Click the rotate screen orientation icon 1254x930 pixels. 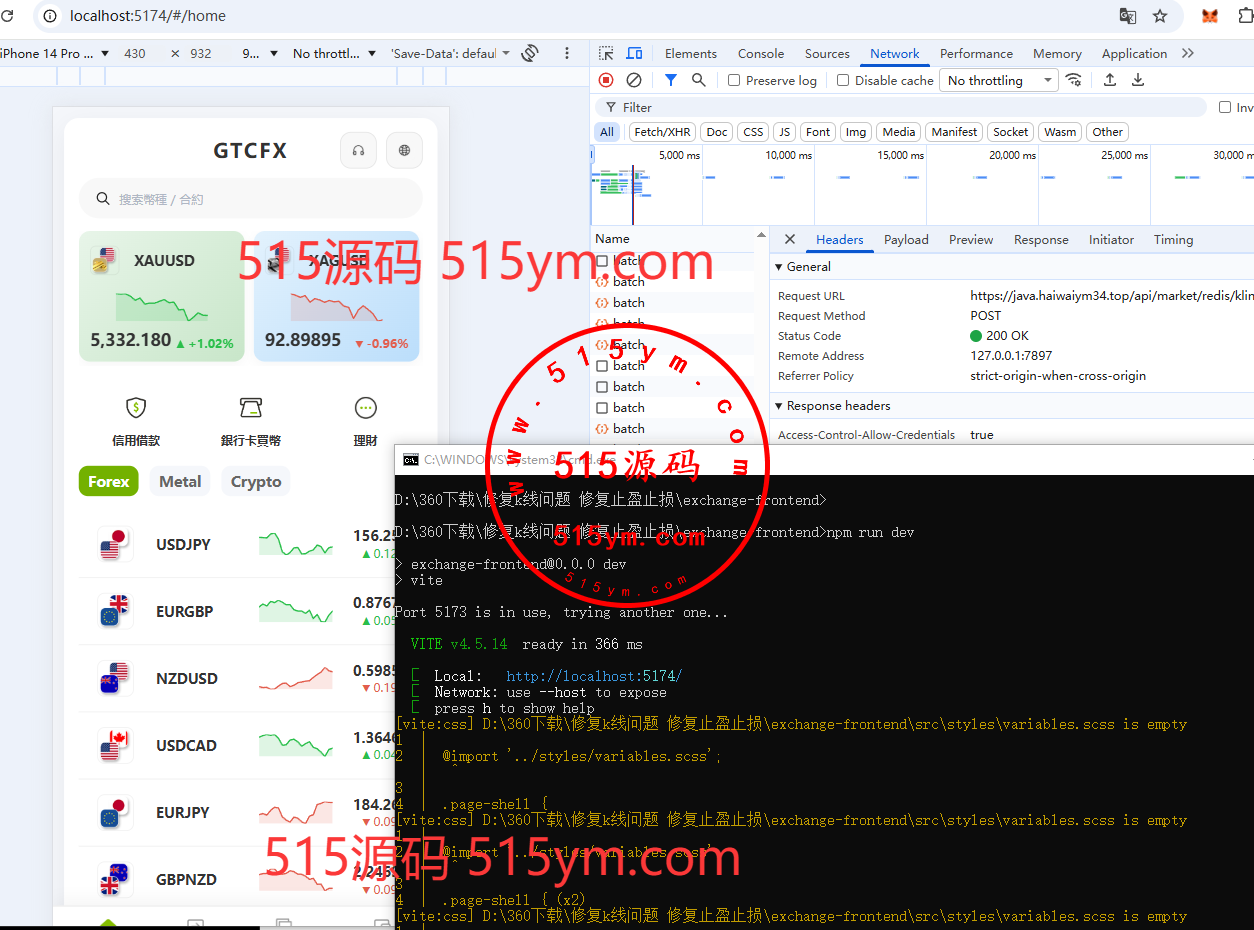(530, 54)
